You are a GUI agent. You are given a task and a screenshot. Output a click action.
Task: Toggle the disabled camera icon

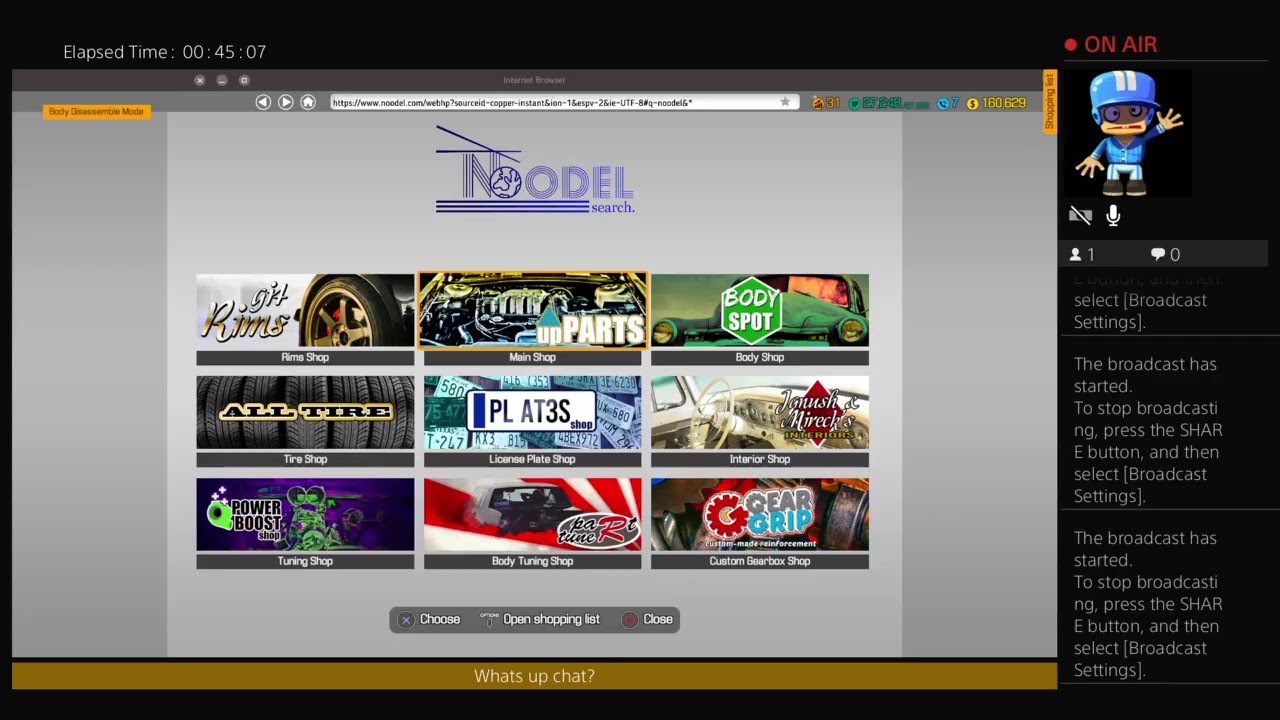pos(1080,215)
